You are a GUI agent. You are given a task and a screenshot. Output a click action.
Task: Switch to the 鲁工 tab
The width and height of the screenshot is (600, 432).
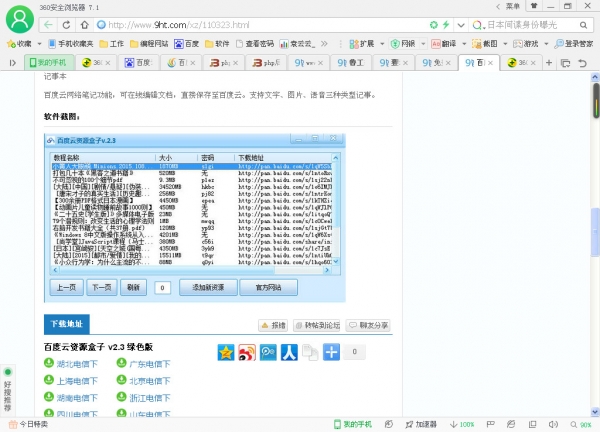(351, 62)
